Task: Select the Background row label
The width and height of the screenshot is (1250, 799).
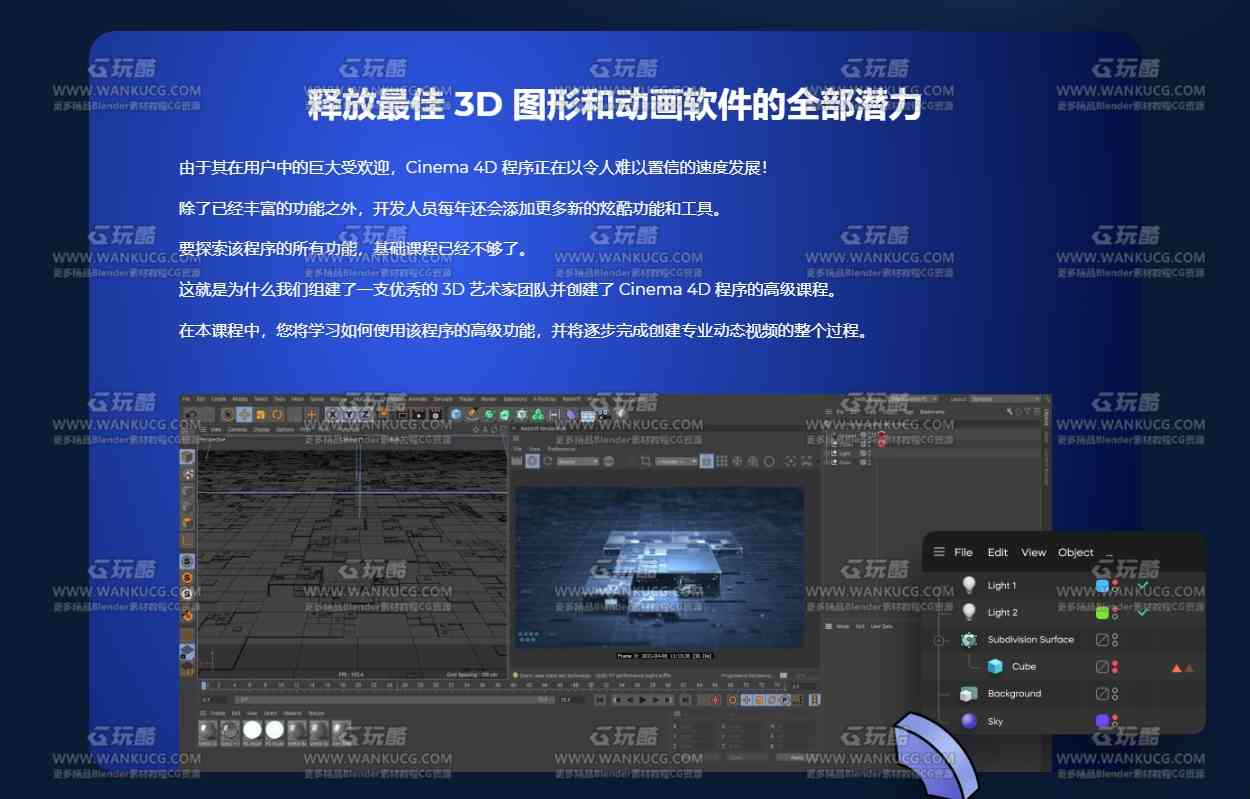Action: click(1014, 694)
